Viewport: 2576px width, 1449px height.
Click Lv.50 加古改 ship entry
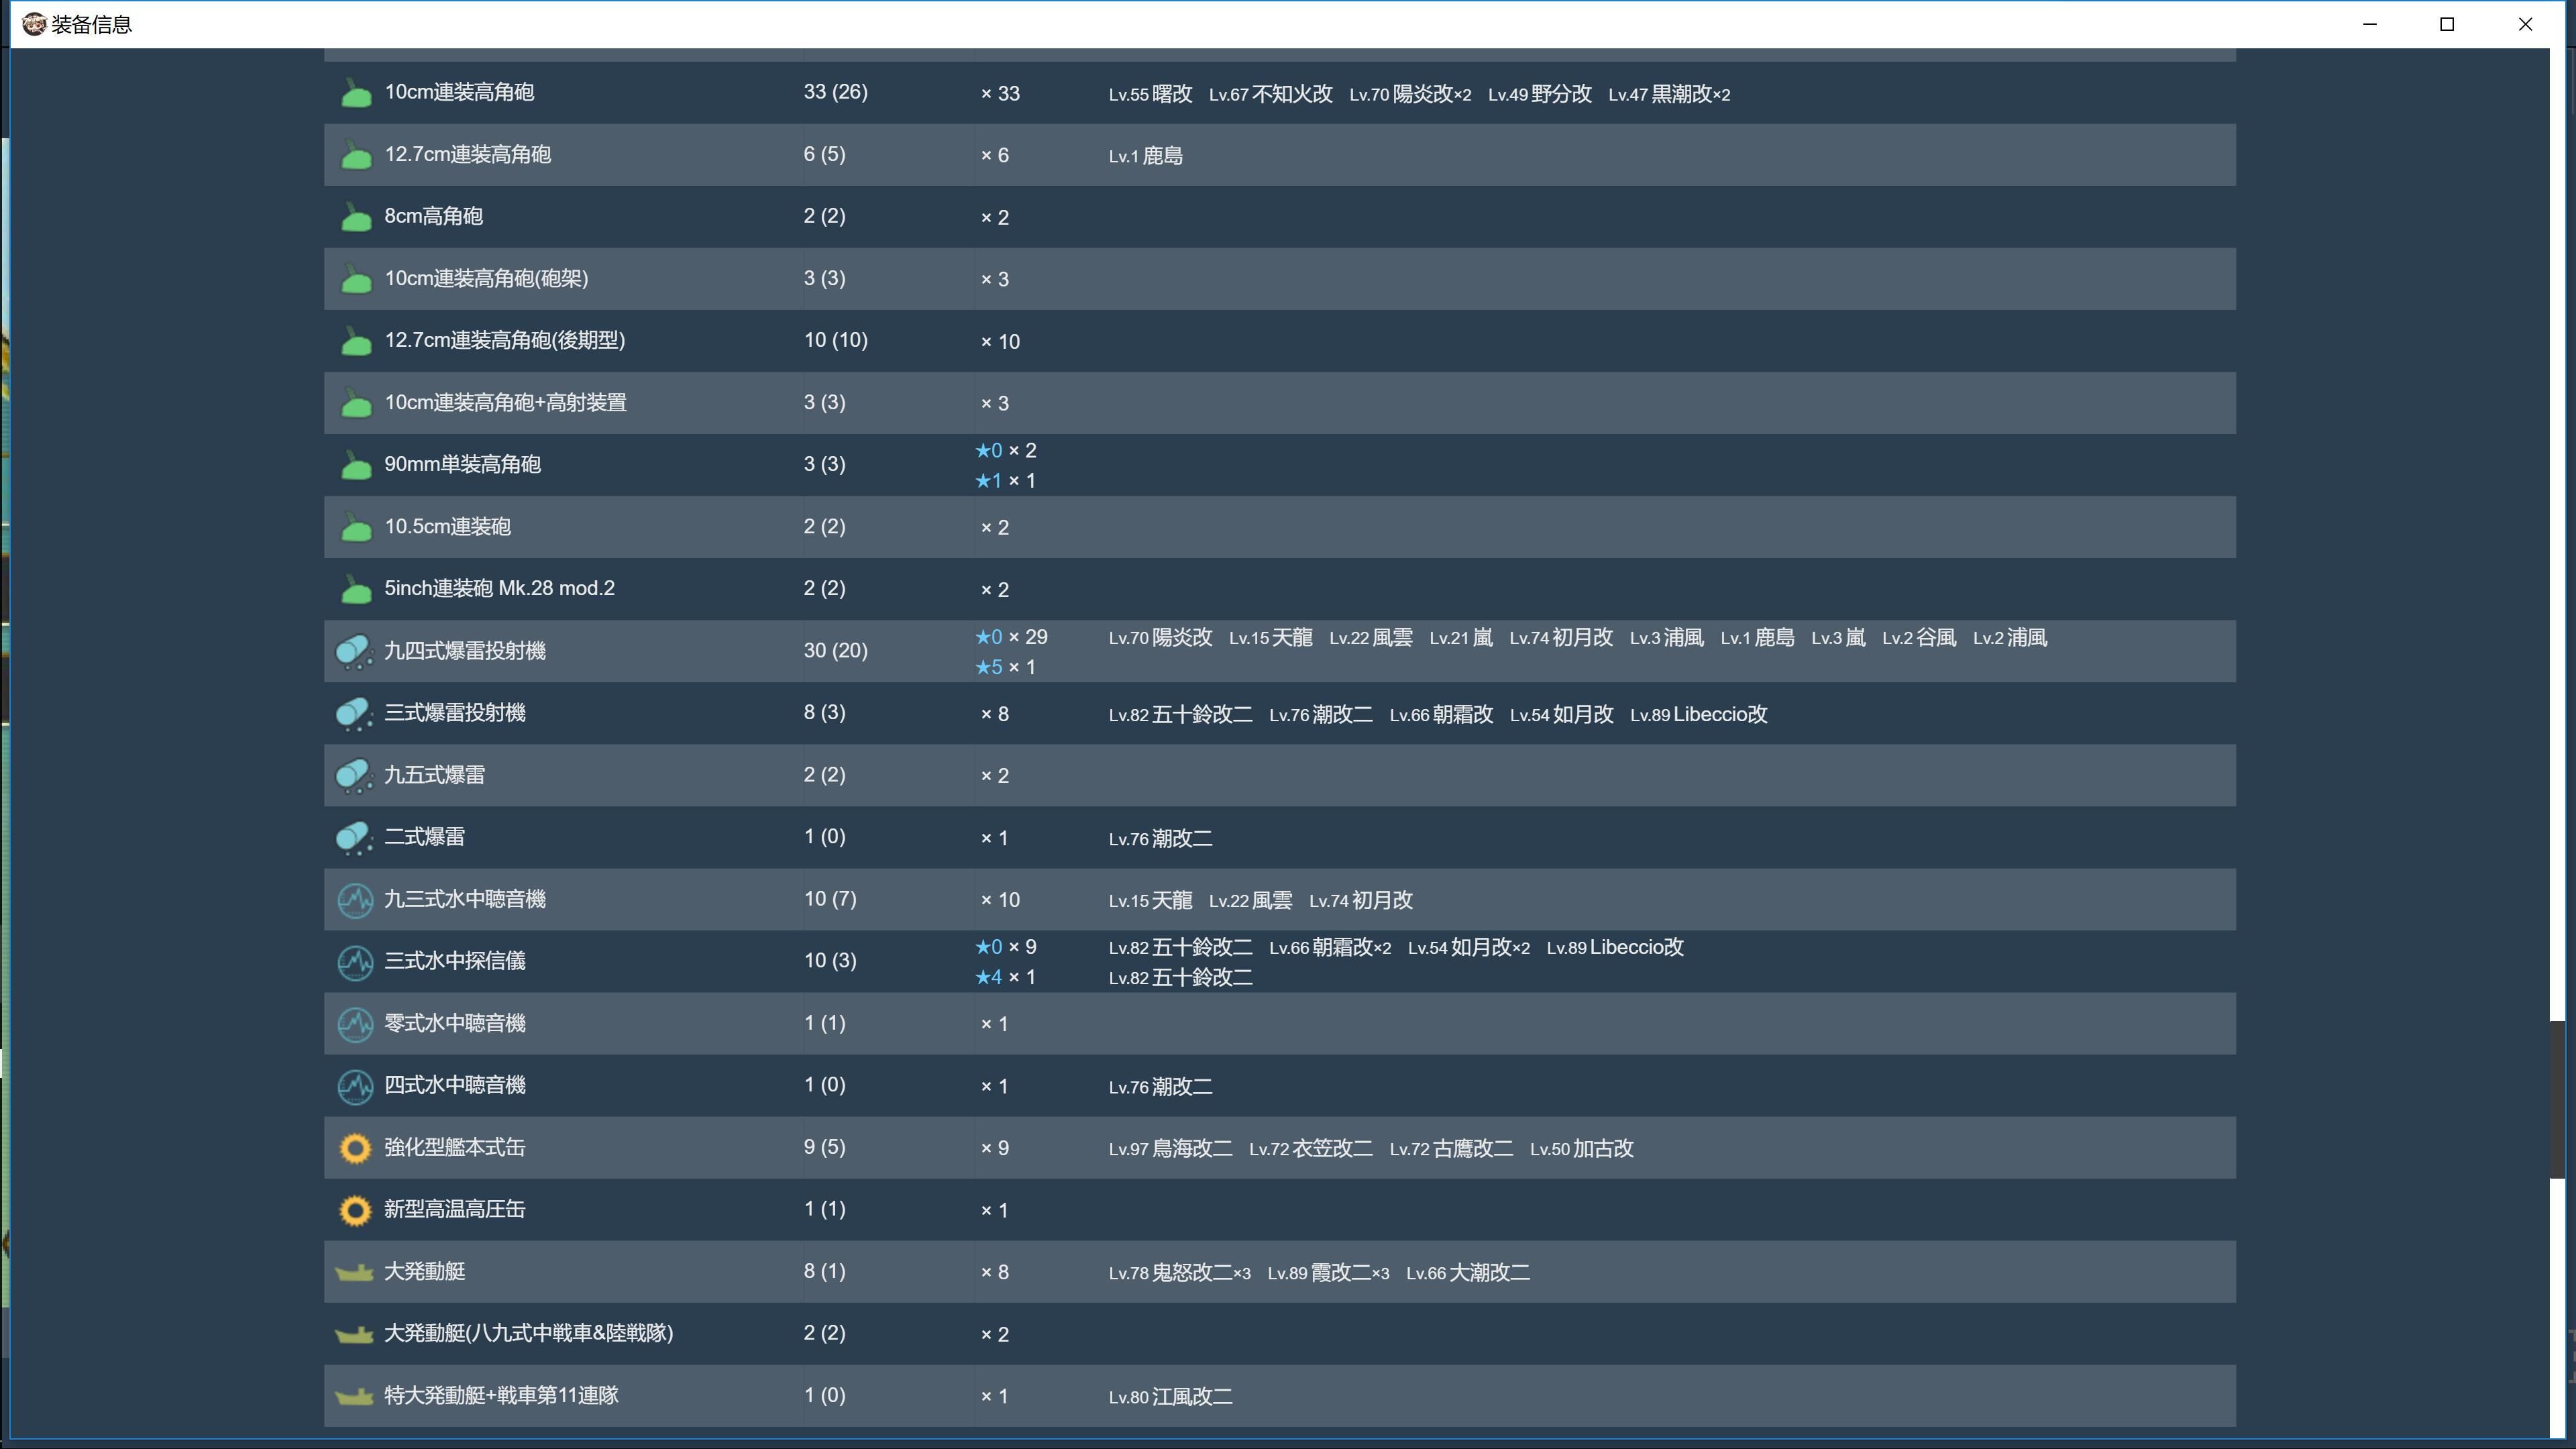click(x=1581, y=1149)
